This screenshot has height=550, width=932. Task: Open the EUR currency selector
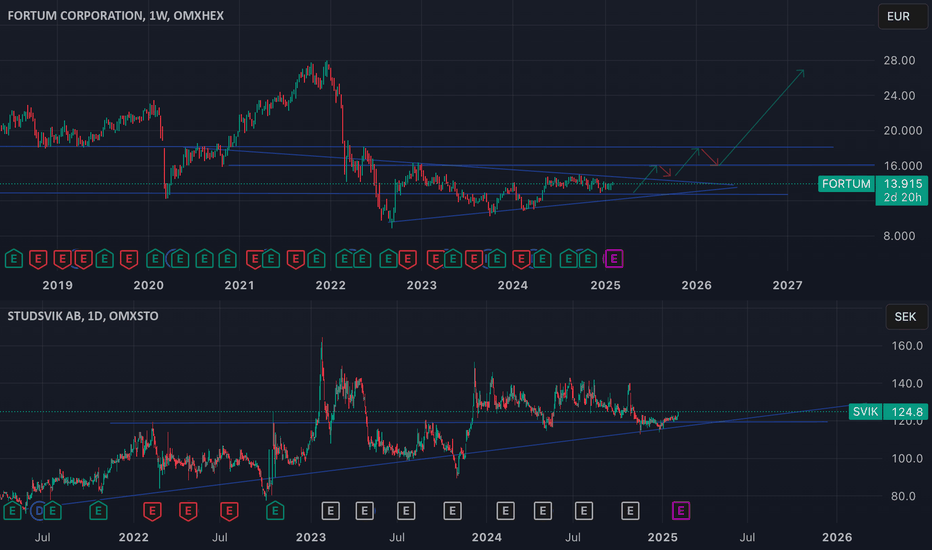click(902, 16)
